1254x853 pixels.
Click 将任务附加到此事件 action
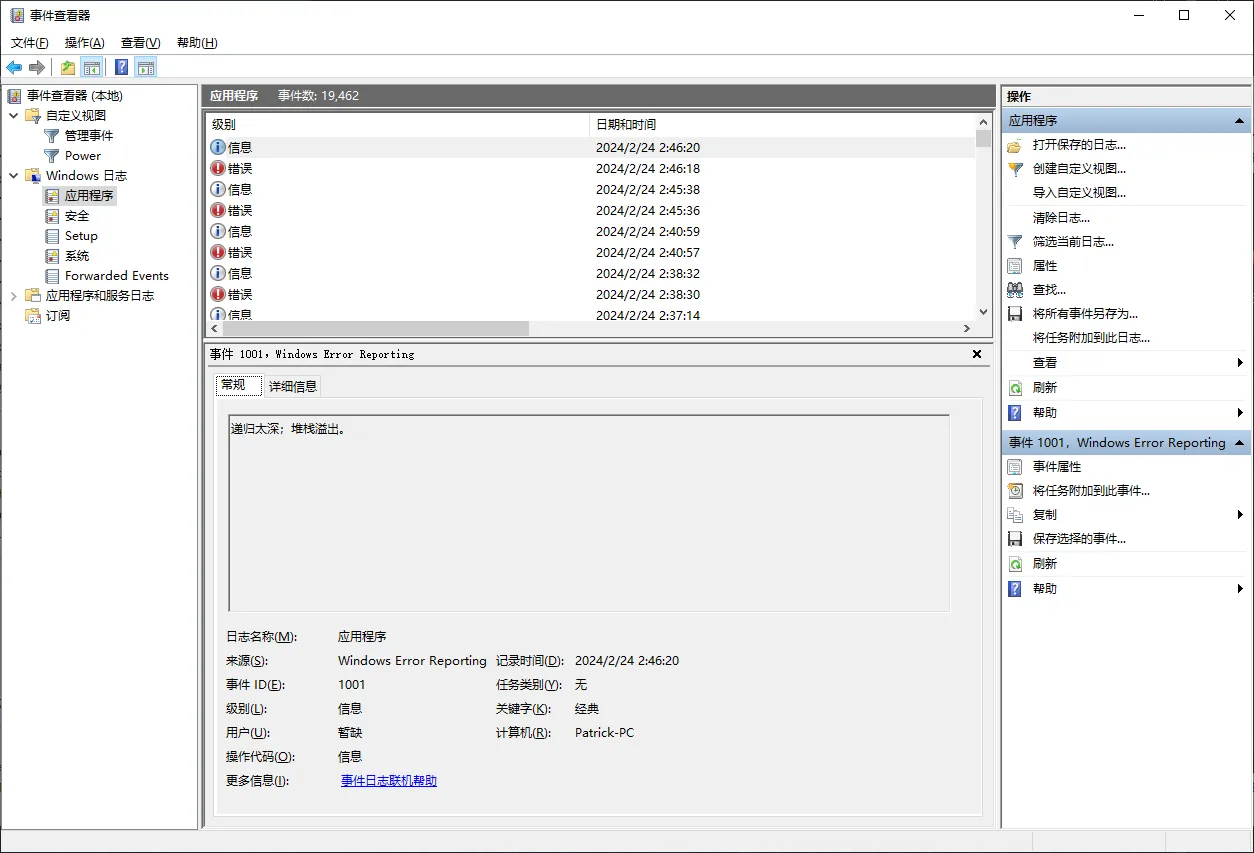click(x=1091, y=490)
